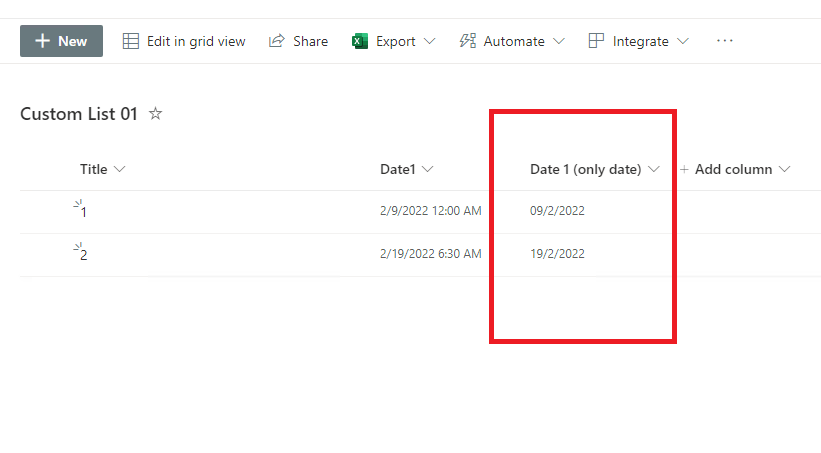Open the Automate menu
The height and width of the screenshot is (453, 821).
[512, 41]
